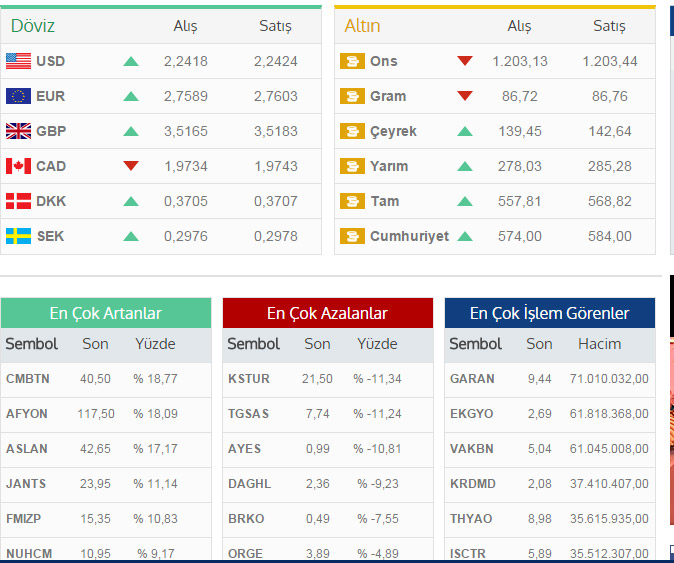Open the Altın section heading
The width and height of the screenshot is (674, 563).
point(362,26)
